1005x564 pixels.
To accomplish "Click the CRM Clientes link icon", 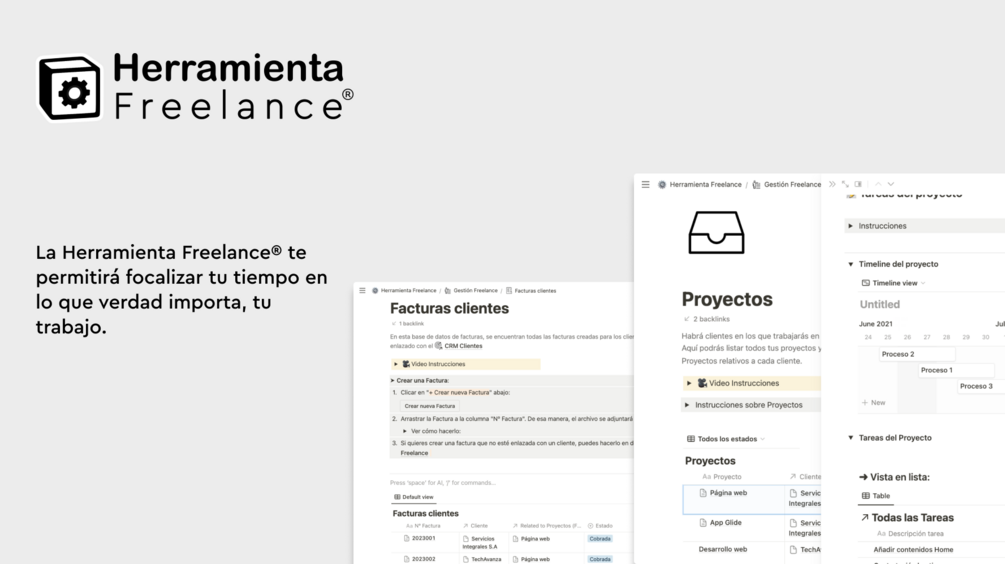I will coord(439,345).
